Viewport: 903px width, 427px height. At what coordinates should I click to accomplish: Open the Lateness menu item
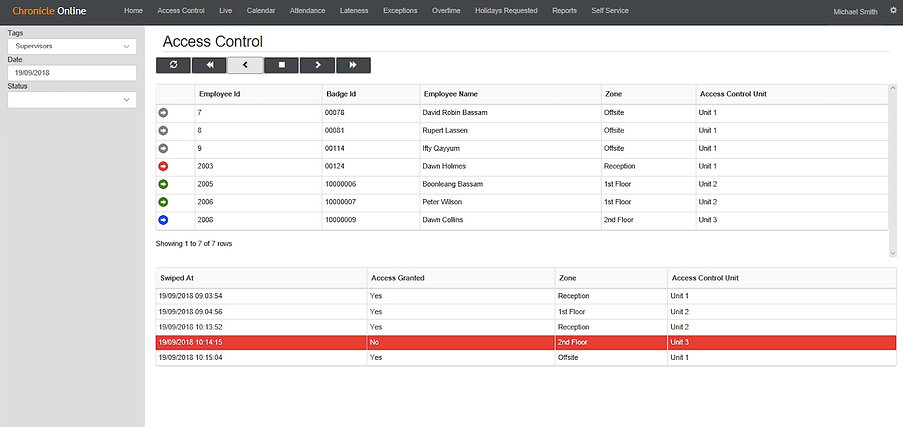[x=354, y=11]
